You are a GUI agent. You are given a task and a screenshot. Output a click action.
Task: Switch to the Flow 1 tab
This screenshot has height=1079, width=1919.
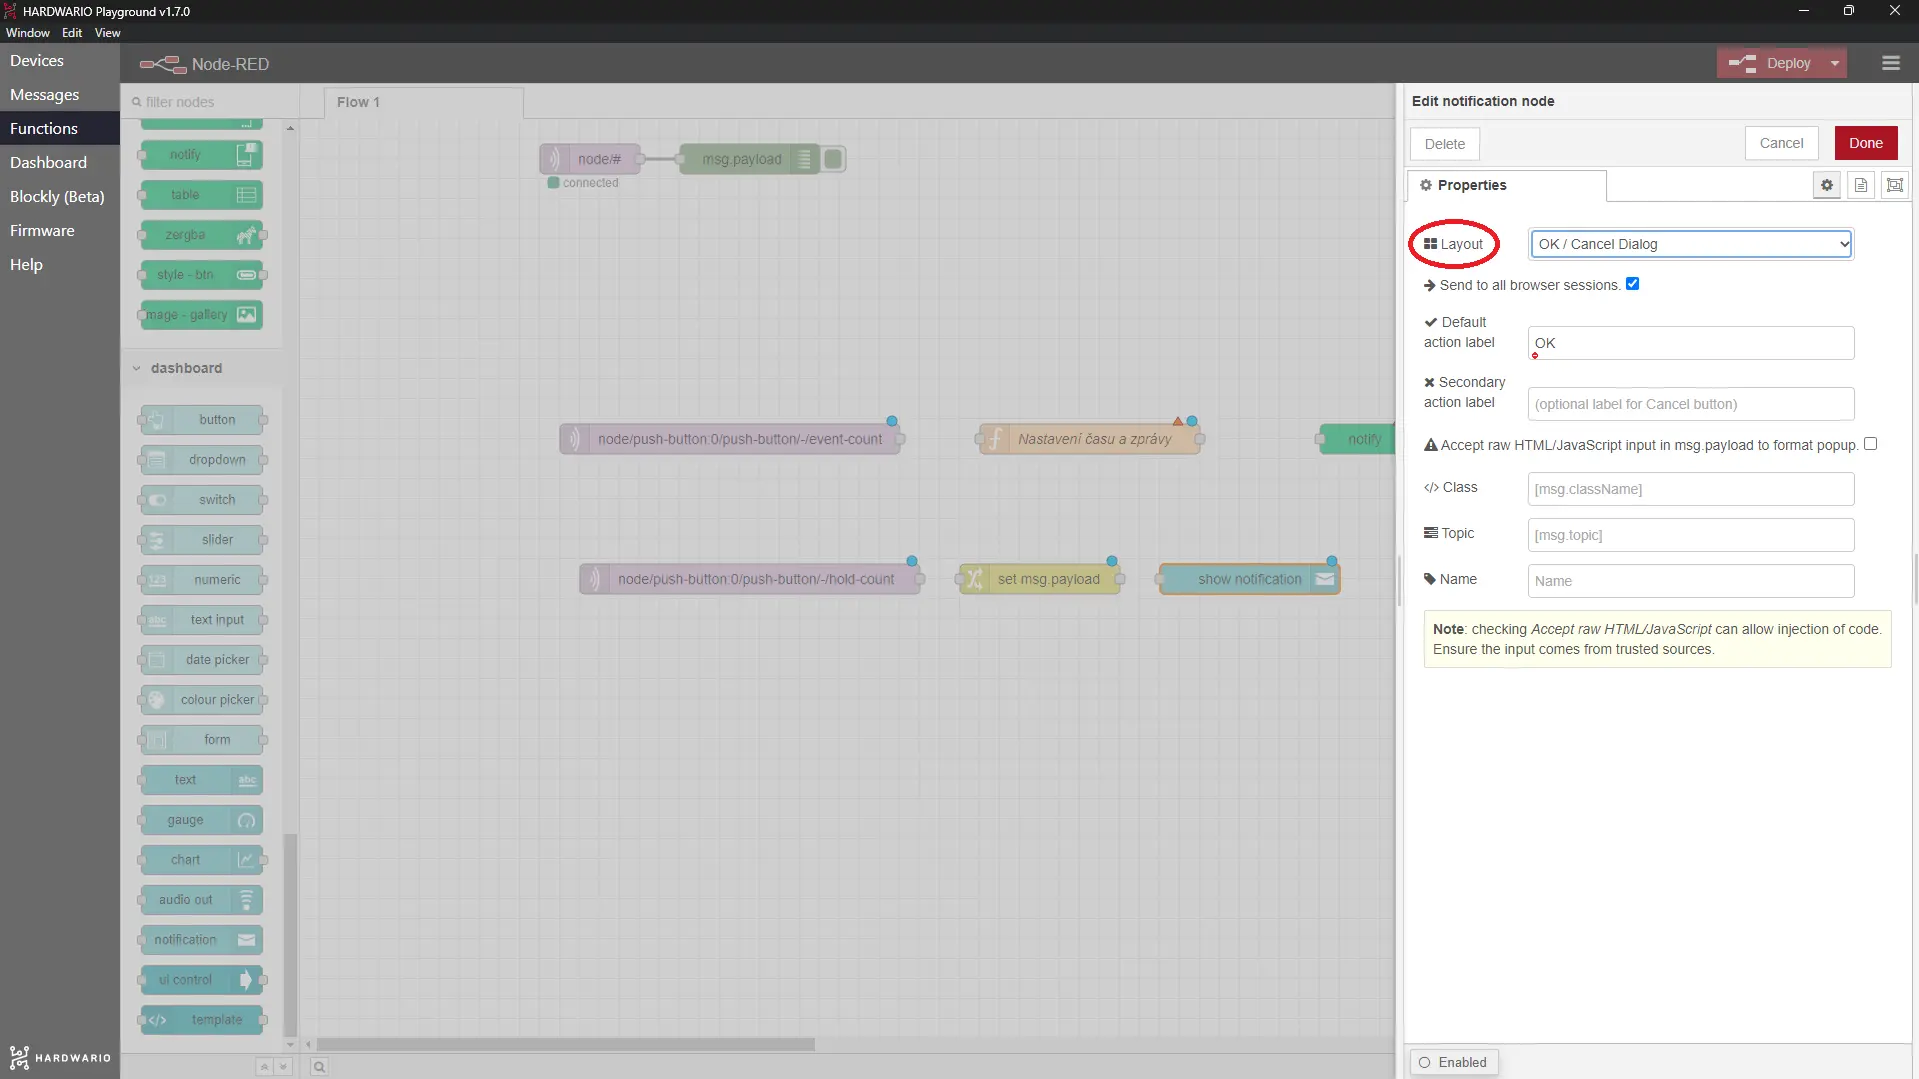423,102
